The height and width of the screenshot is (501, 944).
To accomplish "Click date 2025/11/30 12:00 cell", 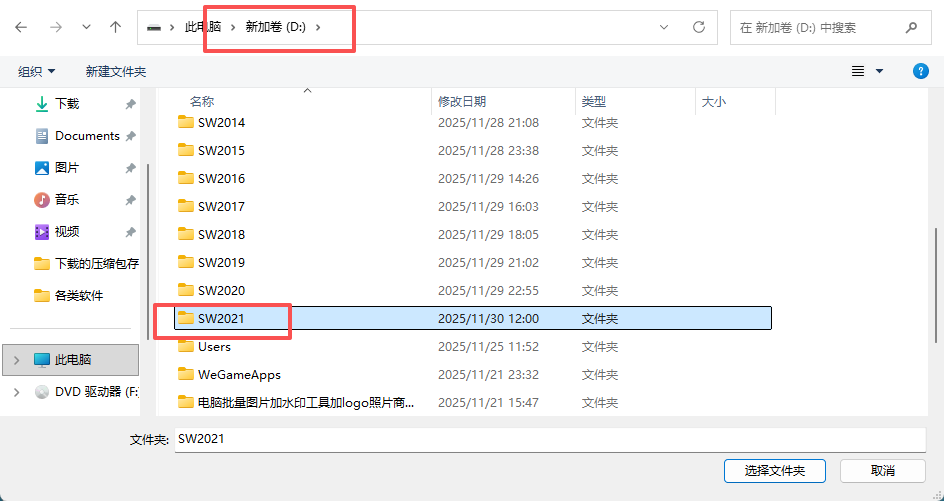I will [x=488, y=319].
